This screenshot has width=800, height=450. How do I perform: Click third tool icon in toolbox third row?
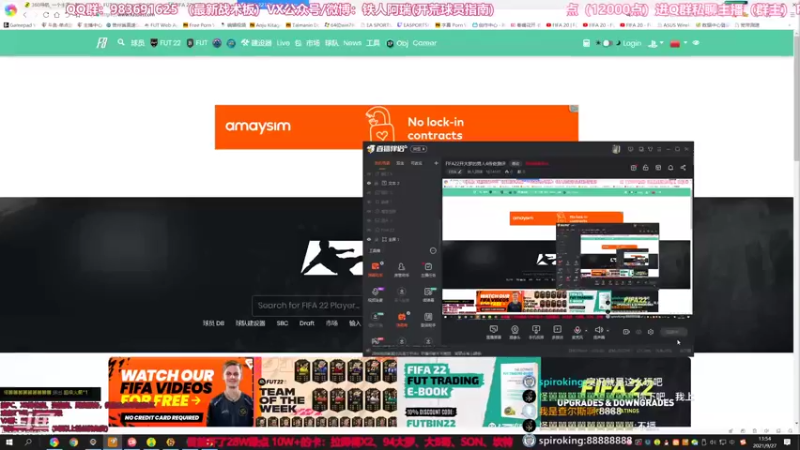click(428, 319)
